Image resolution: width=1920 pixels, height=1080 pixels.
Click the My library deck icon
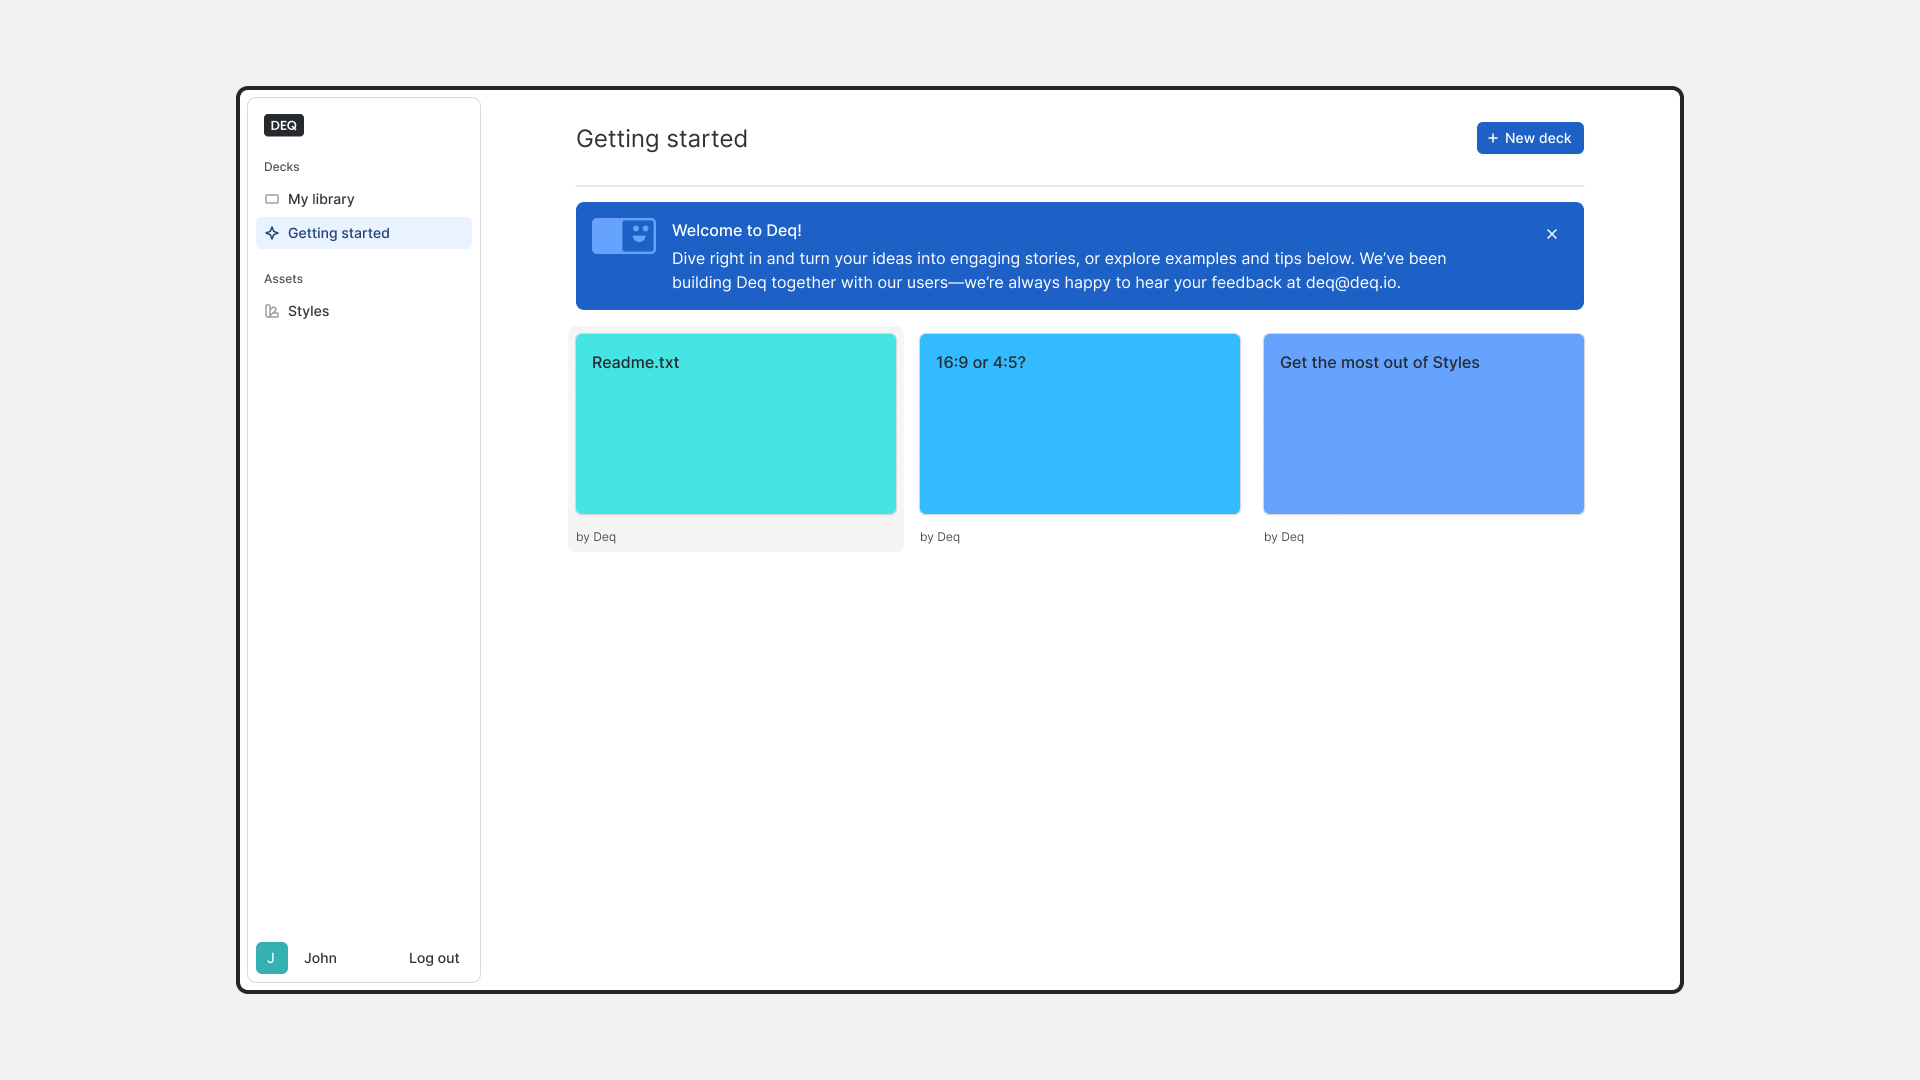[272, 199]
